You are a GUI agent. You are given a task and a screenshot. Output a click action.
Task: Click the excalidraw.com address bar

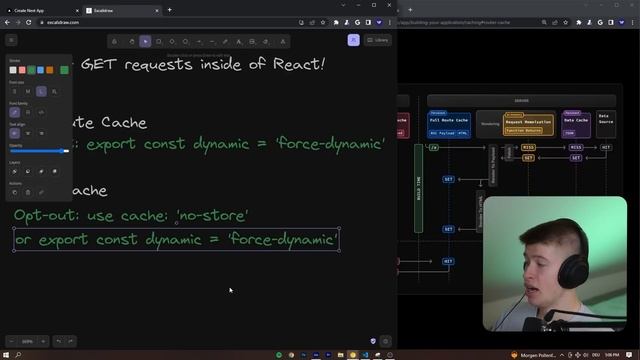171,22
